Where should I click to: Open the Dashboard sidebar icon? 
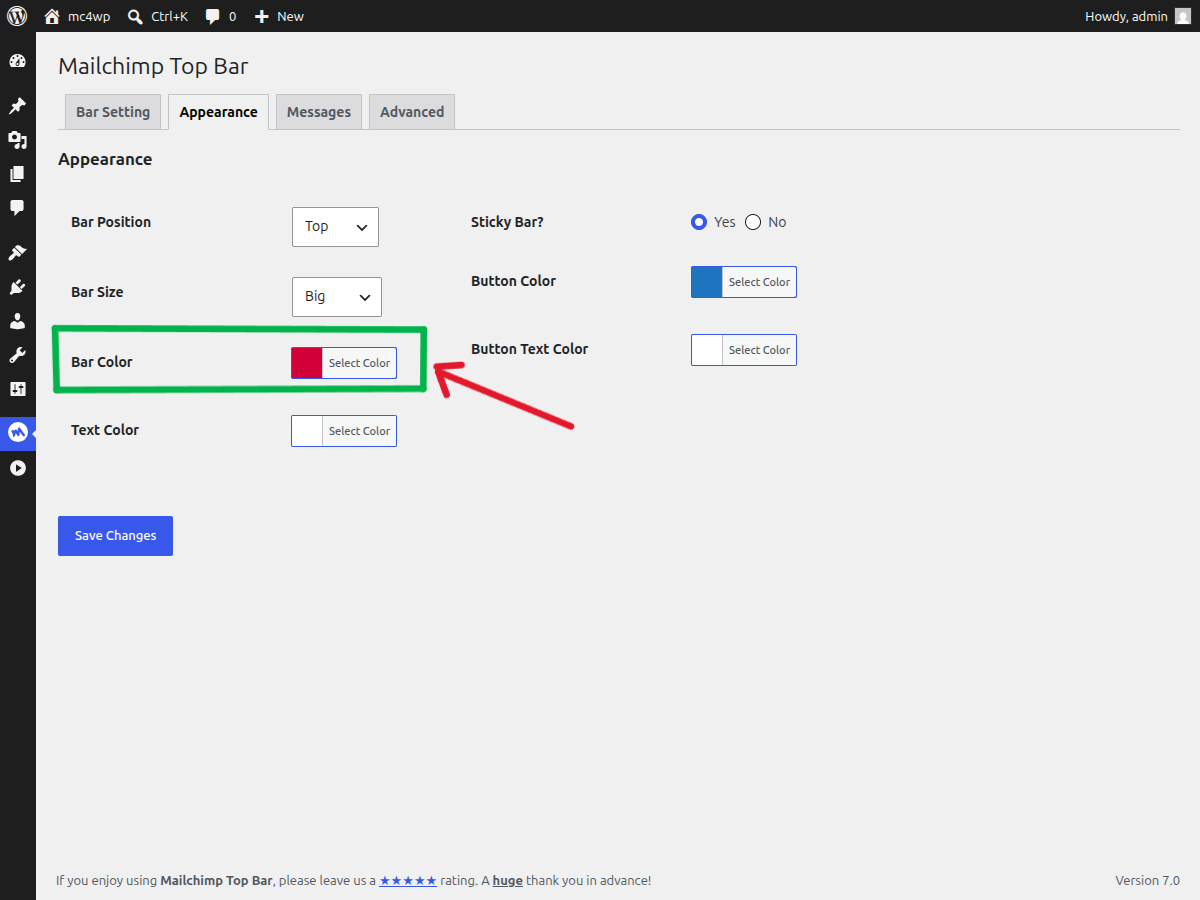(17, 61)
